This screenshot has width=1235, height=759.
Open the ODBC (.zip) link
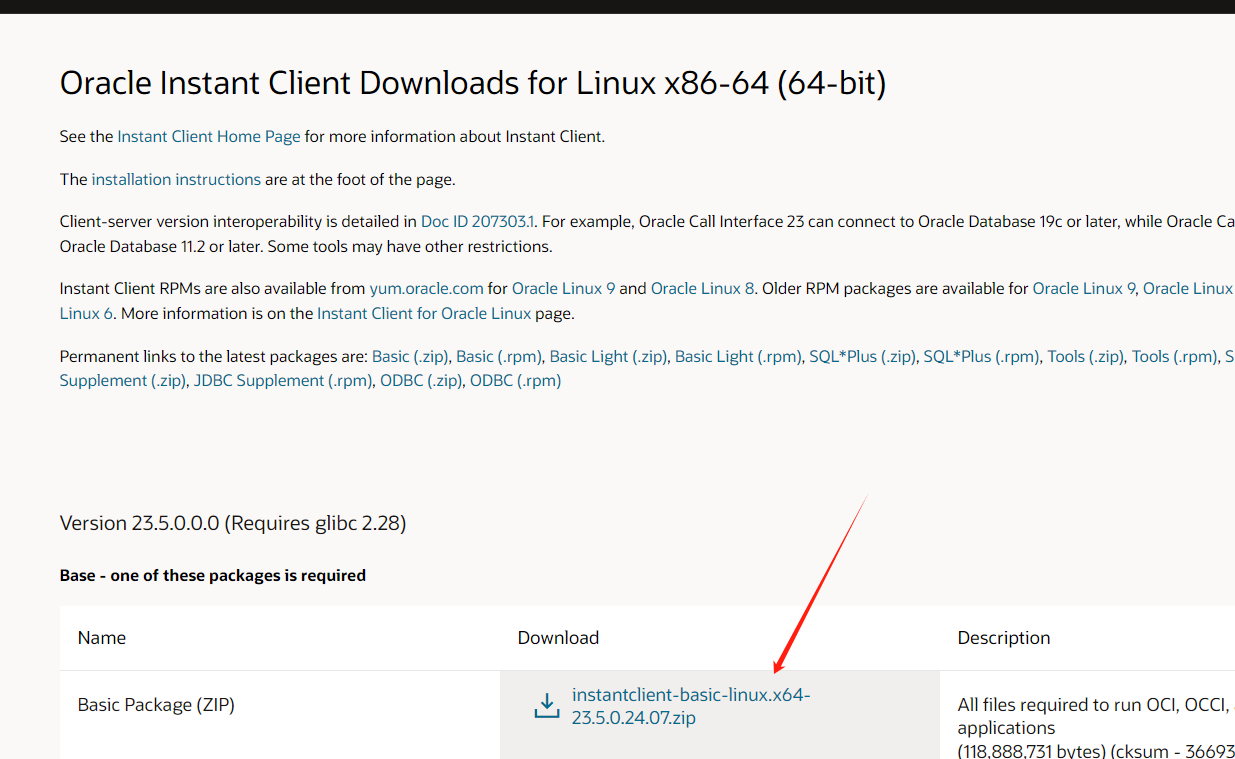coord(420,380)
